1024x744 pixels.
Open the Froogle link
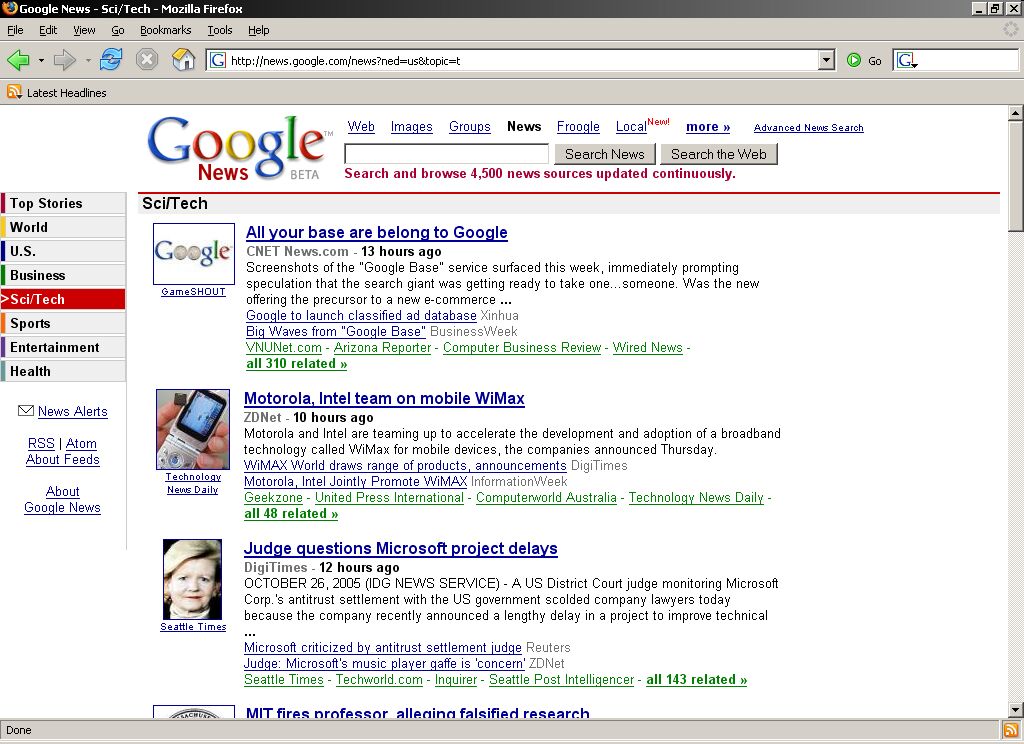(578, 127)
